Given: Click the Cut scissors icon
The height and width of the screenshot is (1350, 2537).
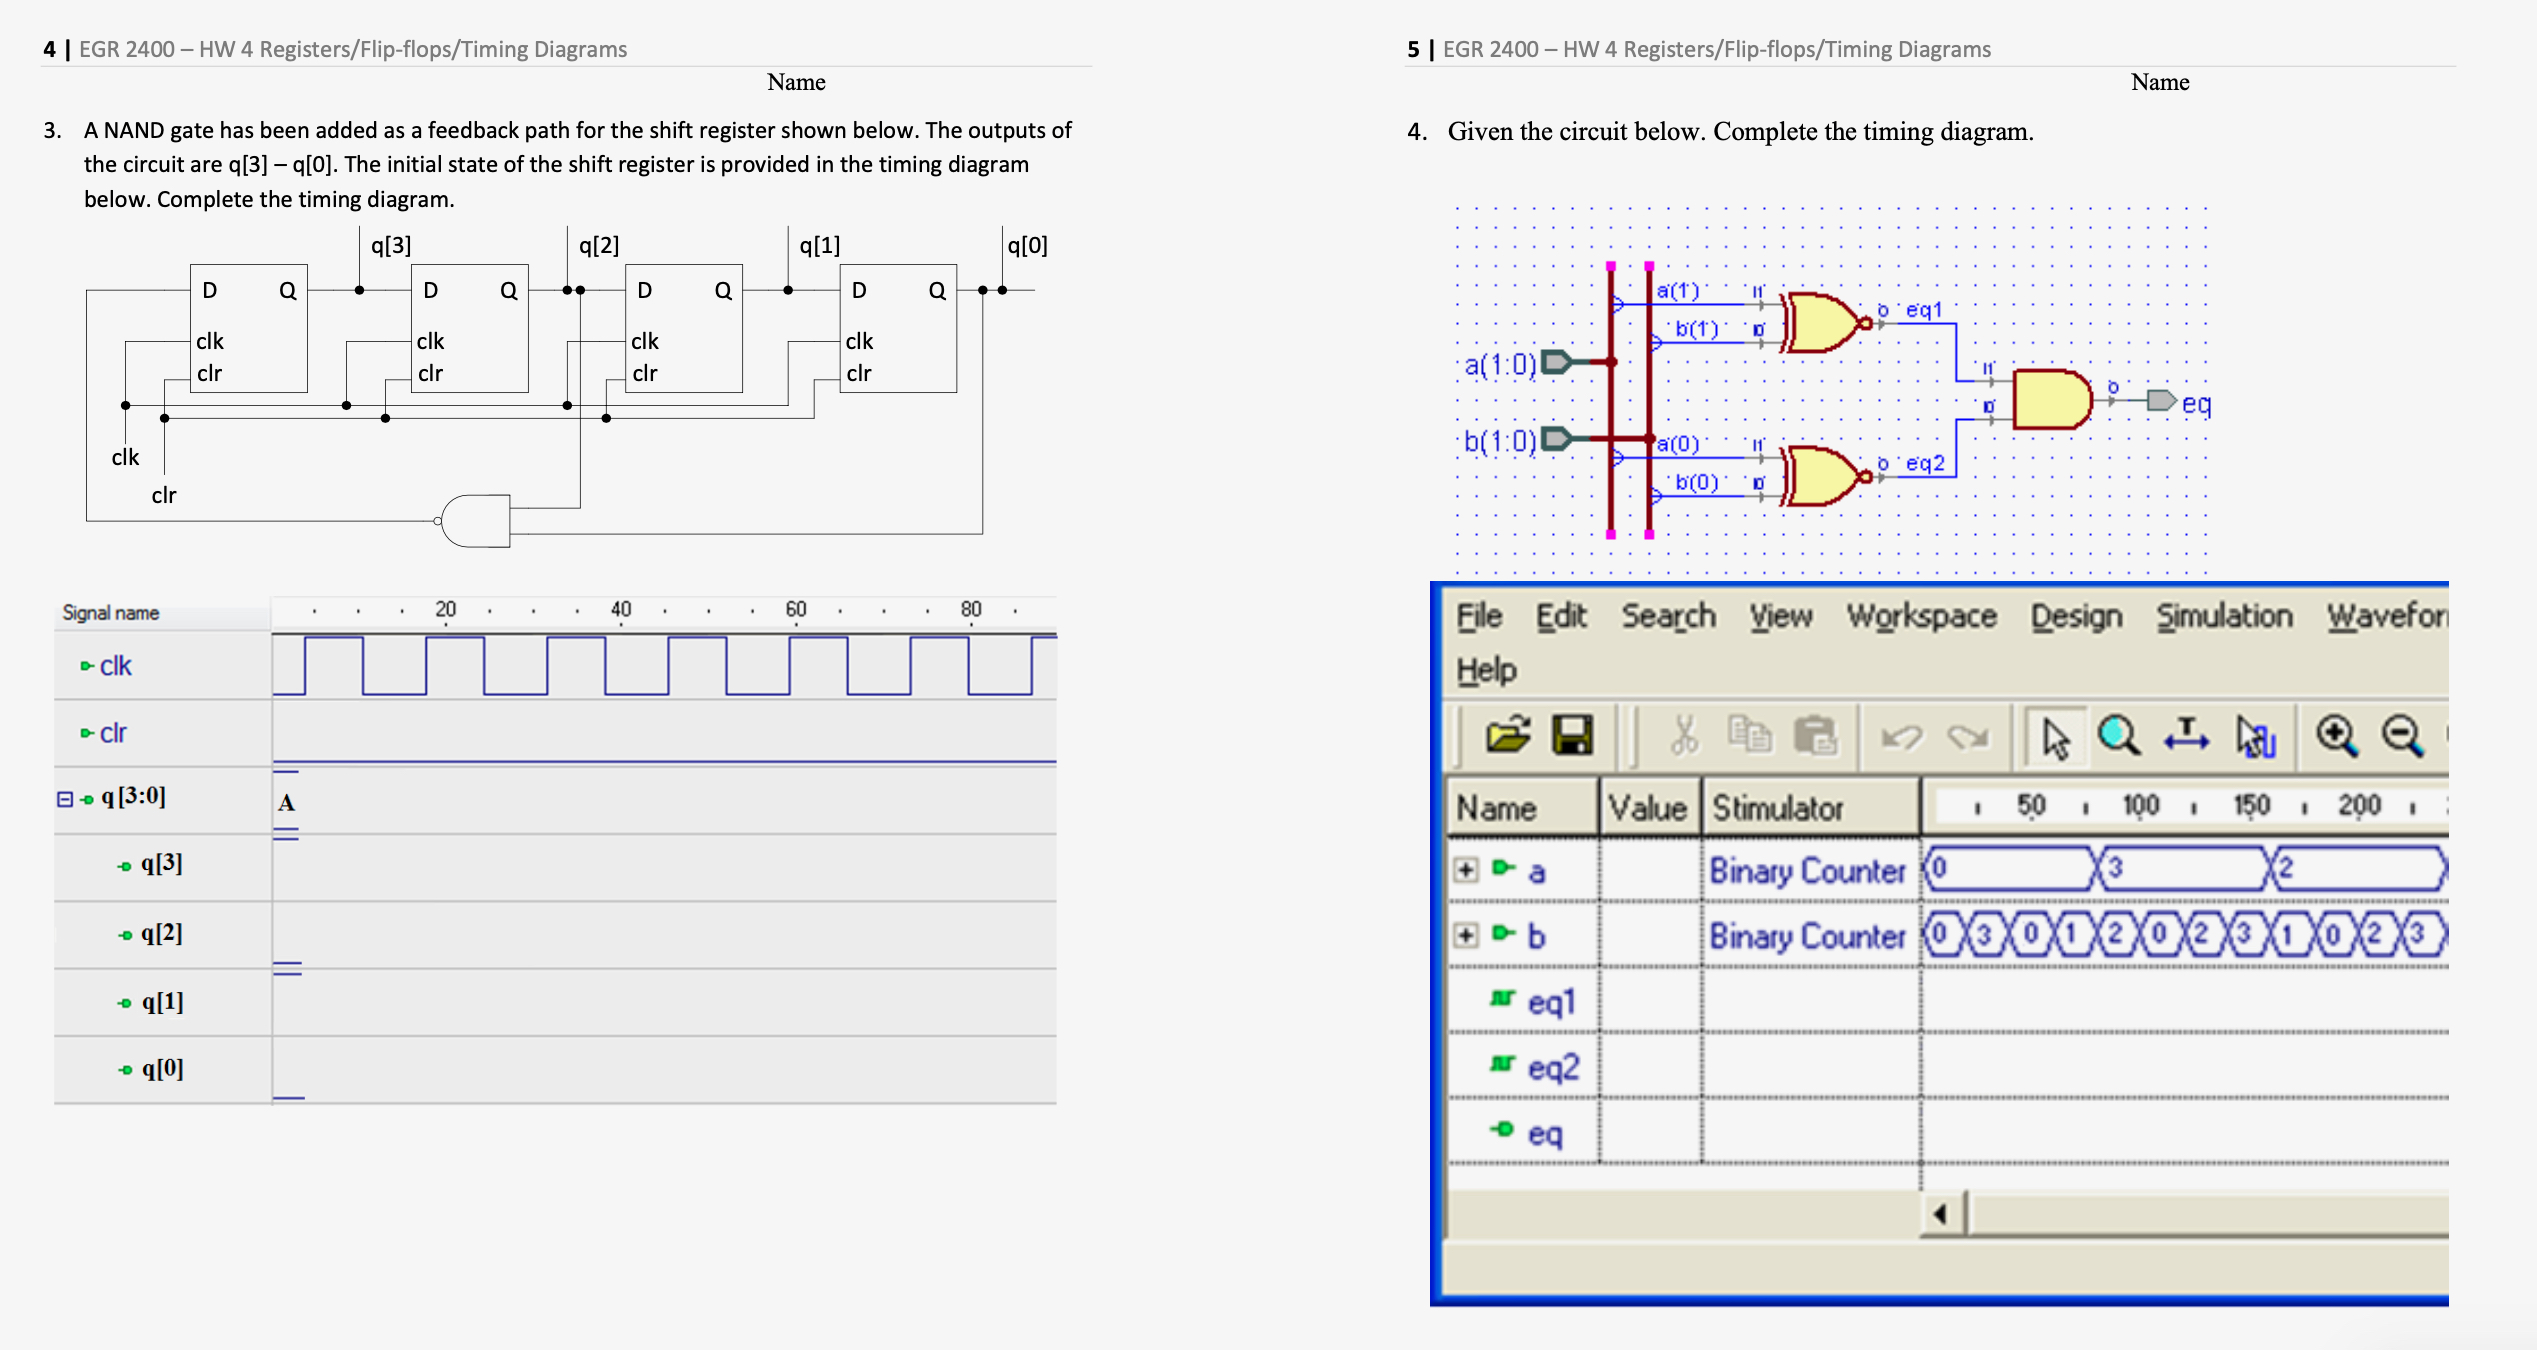Looking at the screenshot, I should (x=1684, y=736).
